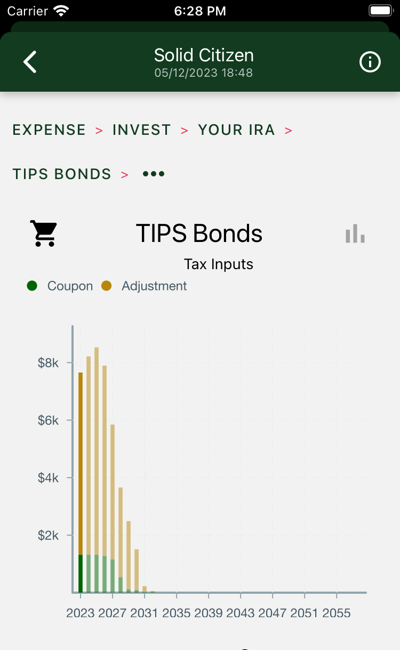
Task: Open the YOUR IRA breadcrumb
Action: (x=236, y=130)
